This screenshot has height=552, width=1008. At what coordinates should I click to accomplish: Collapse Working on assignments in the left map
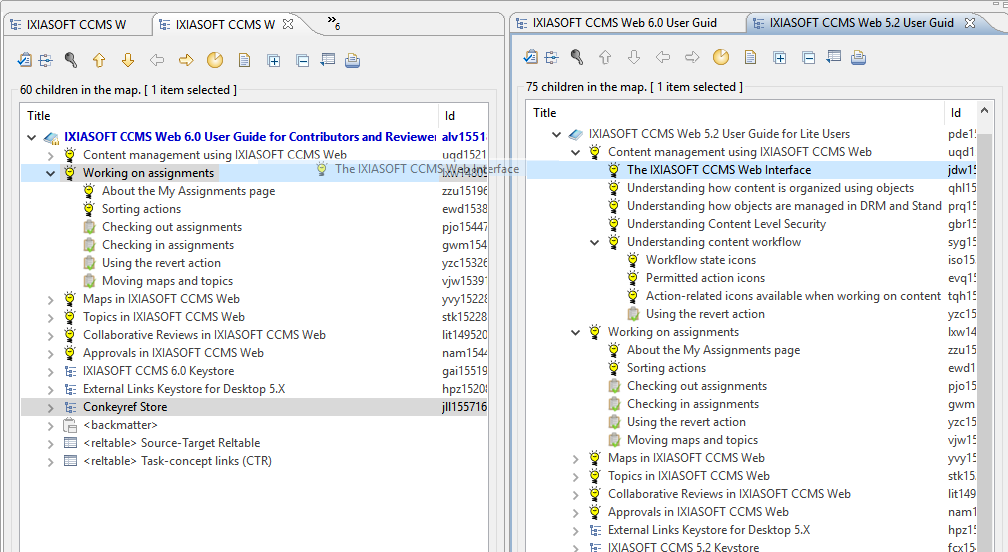point(50,173)
